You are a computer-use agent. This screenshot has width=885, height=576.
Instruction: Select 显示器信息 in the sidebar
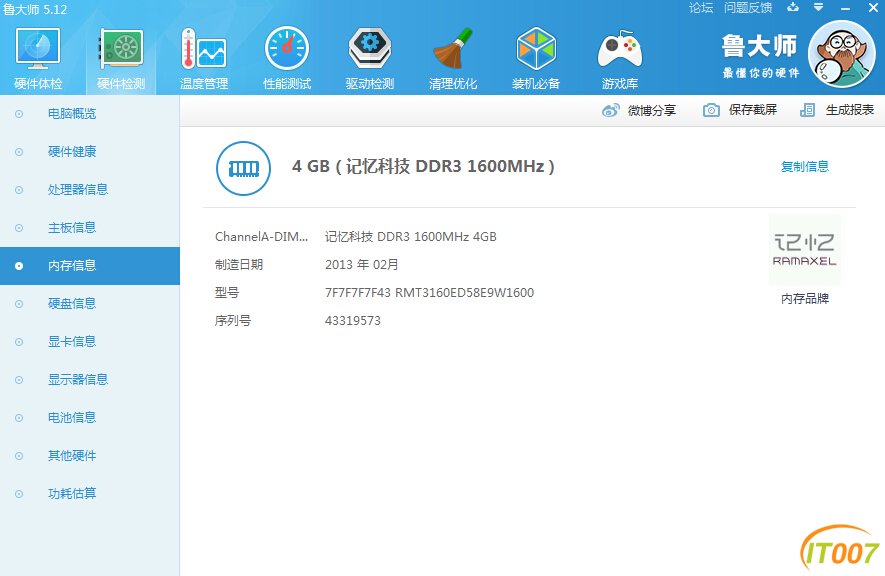click(90, 380)
